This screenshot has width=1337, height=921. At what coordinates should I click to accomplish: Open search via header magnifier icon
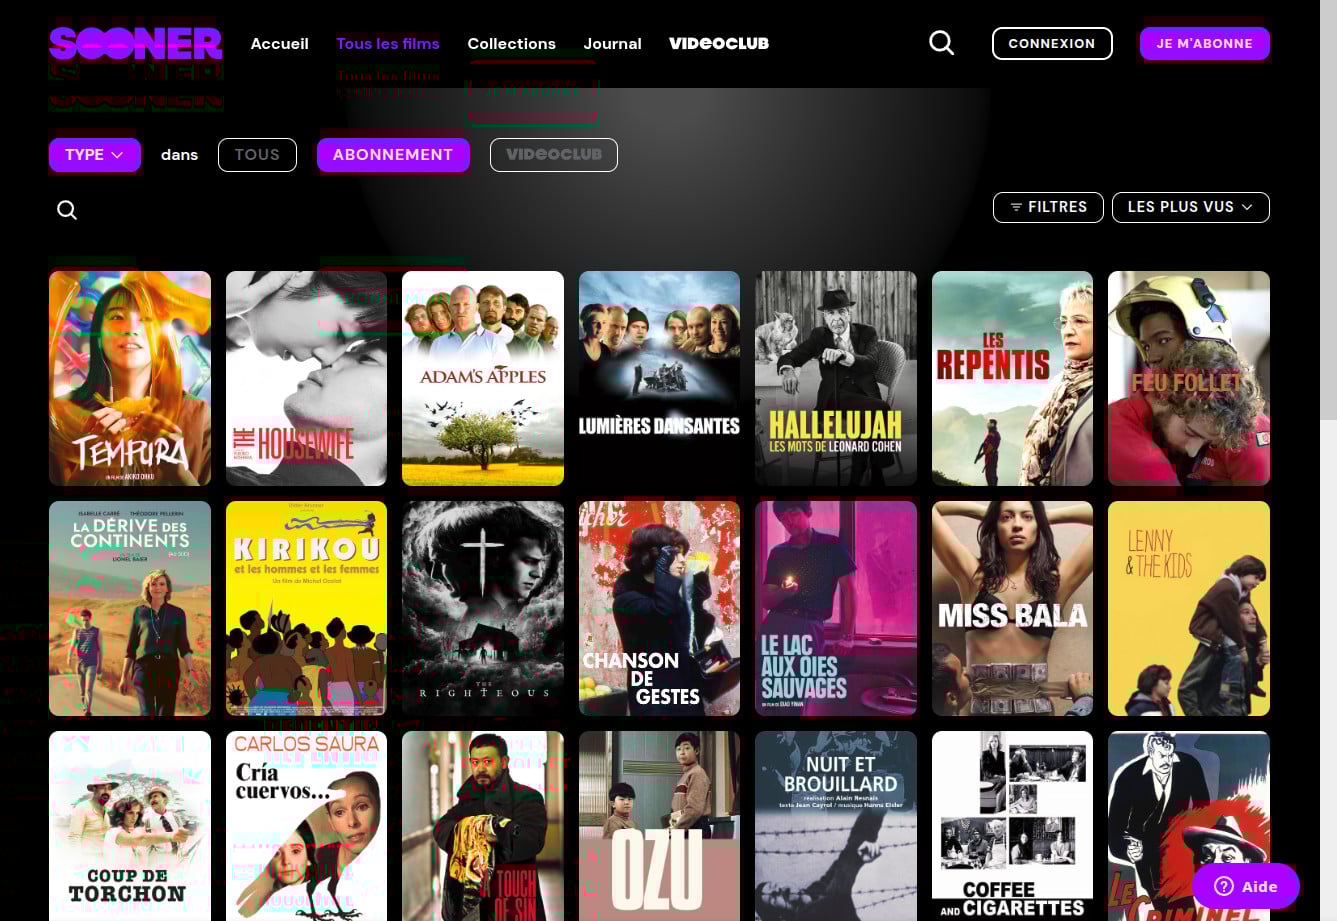point(941,43)
